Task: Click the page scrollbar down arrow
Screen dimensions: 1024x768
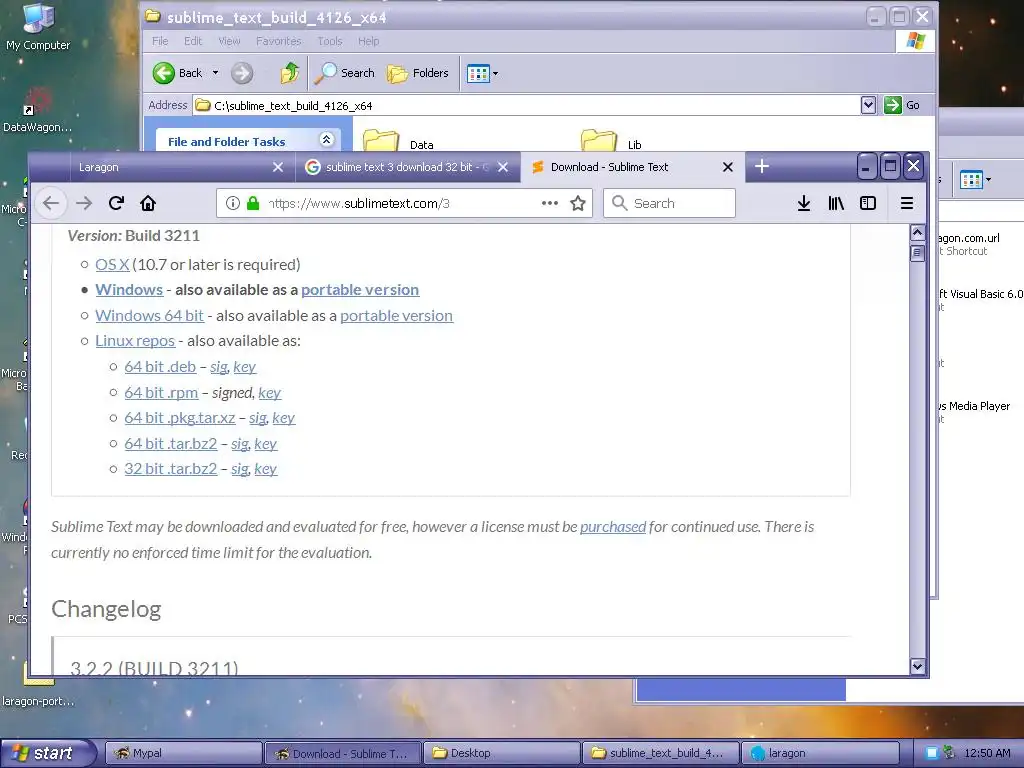Action: pos(917,666)
